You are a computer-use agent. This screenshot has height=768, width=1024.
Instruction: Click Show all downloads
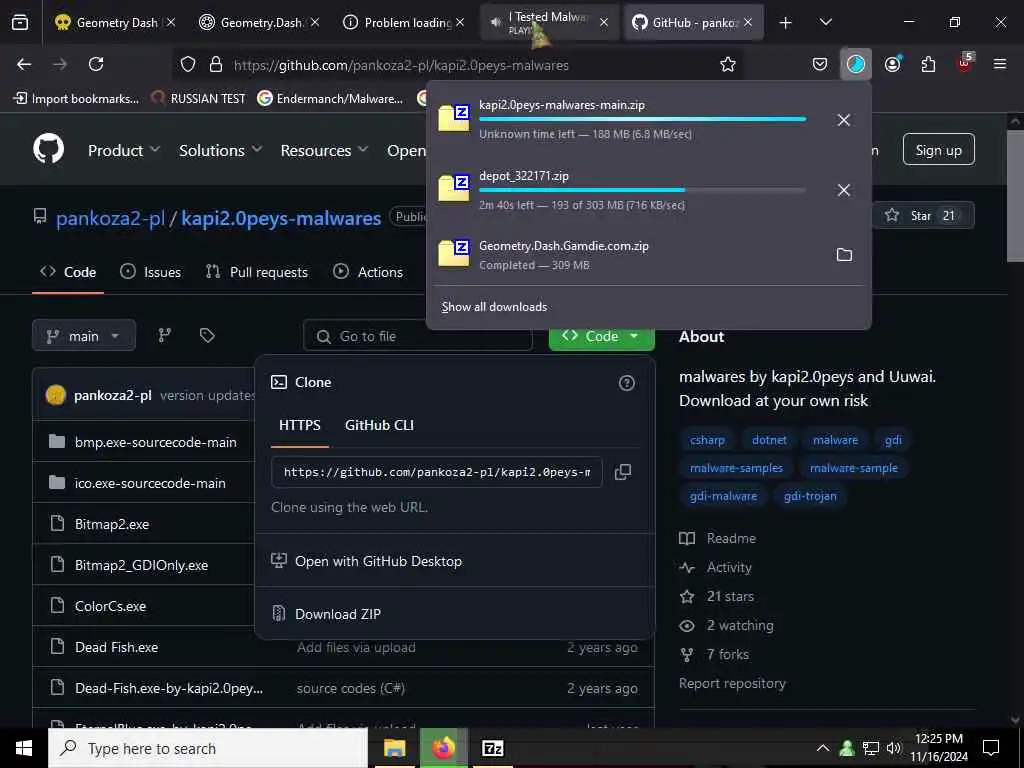click(494, 306)
